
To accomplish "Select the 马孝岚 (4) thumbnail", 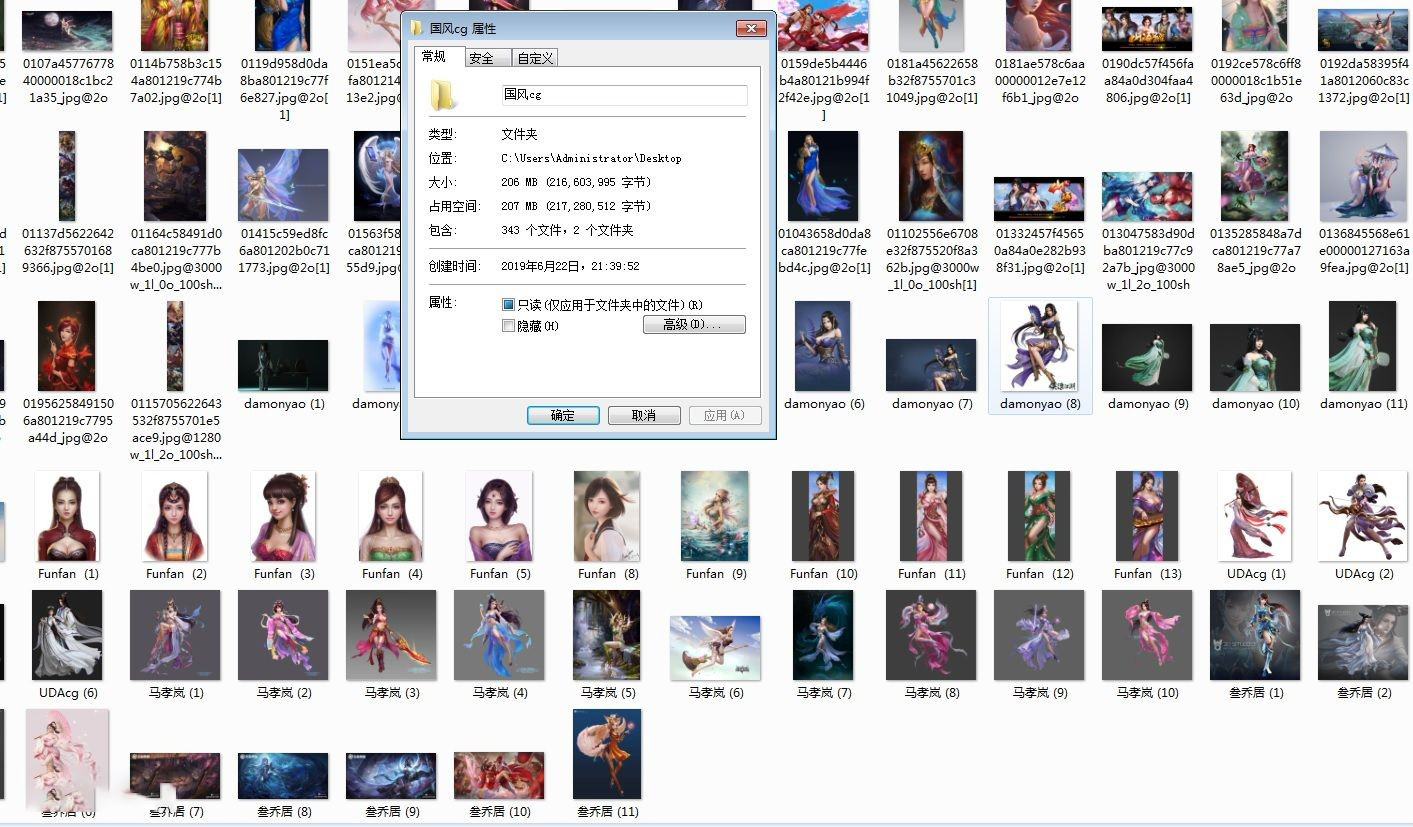I will 499,635.
